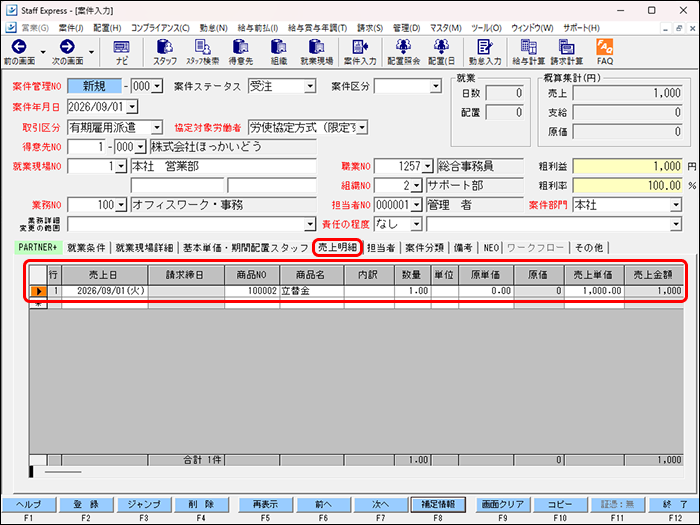Switch to the 案件分類 tab
This screenshot has height=525, width=700.
point(424,248)
